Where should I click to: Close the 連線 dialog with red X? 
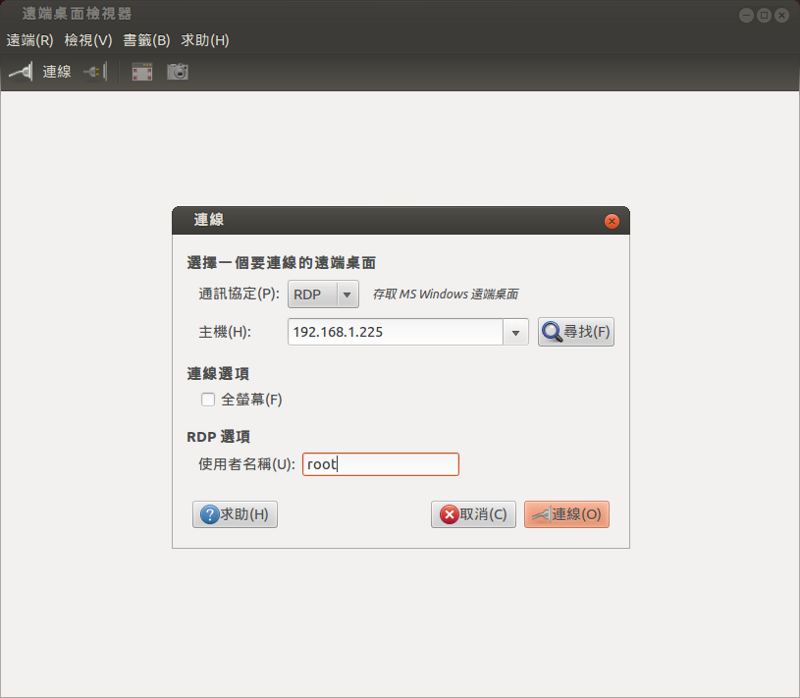point(612,221)
